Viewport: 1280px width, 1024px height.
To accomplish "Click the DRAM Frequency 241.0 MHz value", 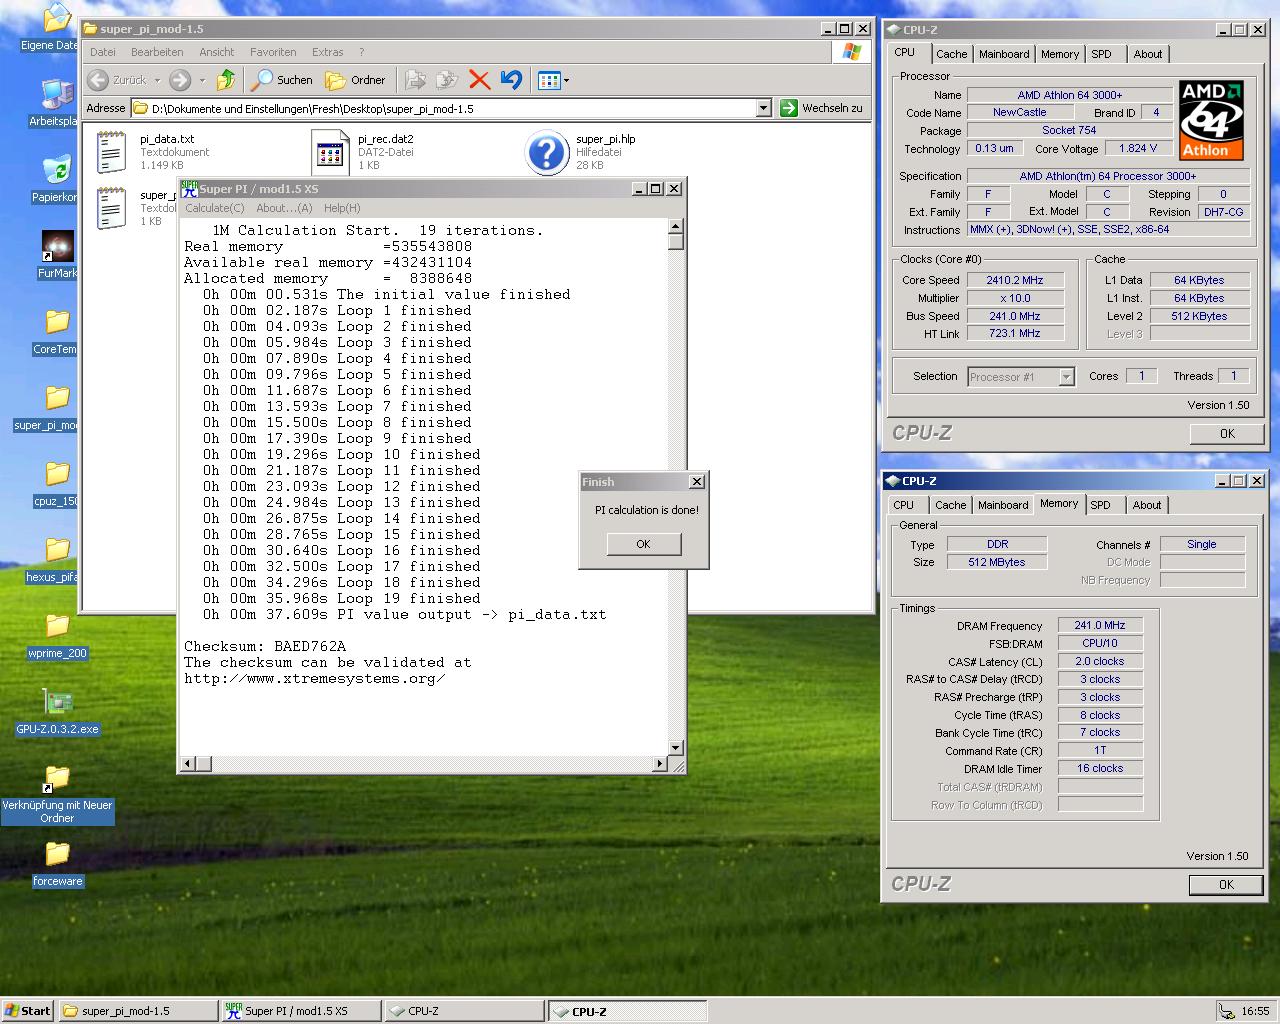I will tap(1100, 625).
